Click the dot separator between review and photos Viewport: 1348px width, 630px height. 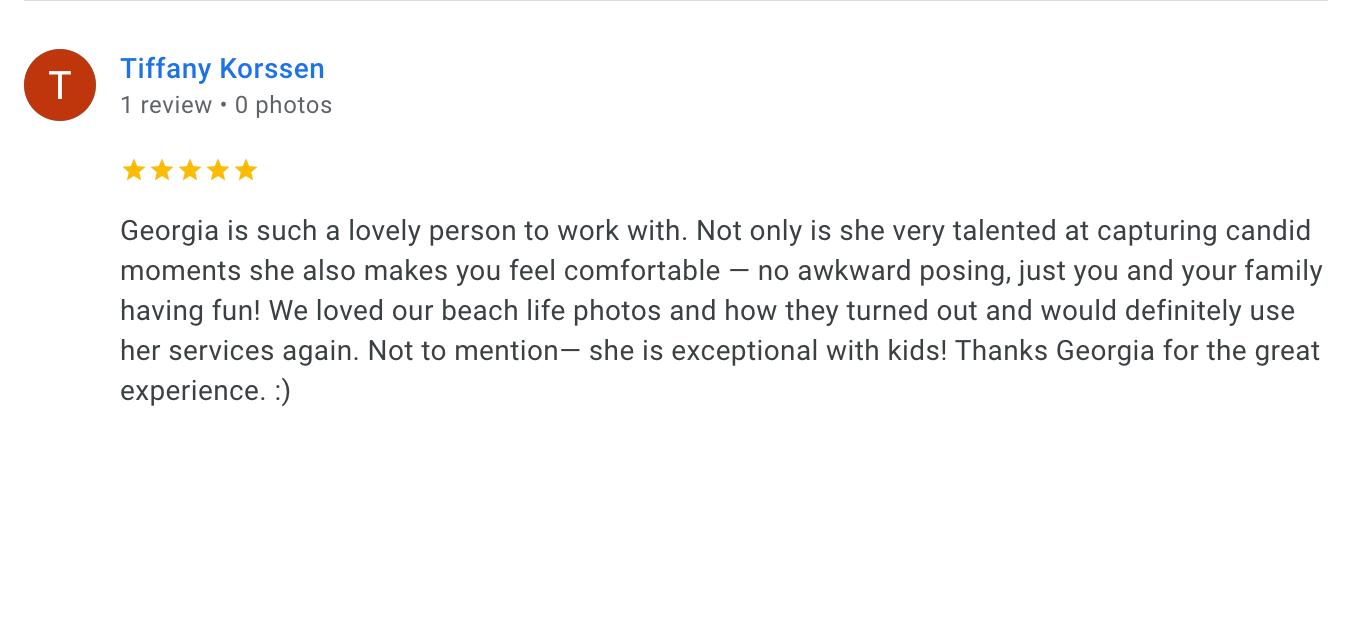224,105
